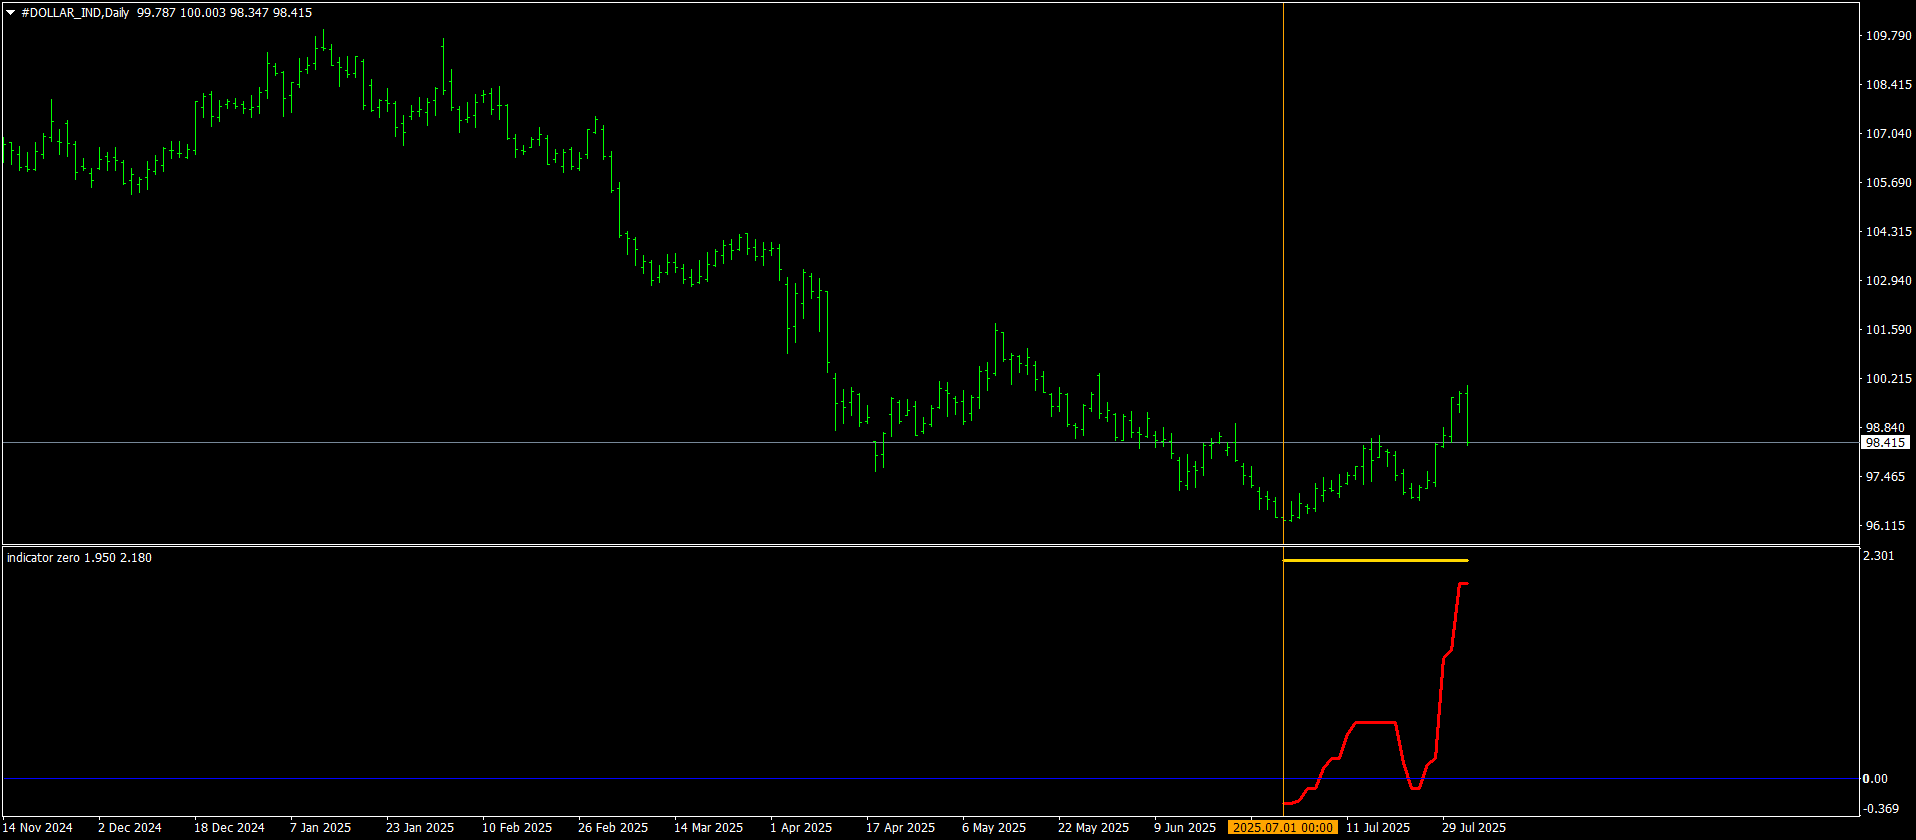Click the 7 Jan 2025 date label
Screen dimensions: 1916x840
[x=321, y=827]
